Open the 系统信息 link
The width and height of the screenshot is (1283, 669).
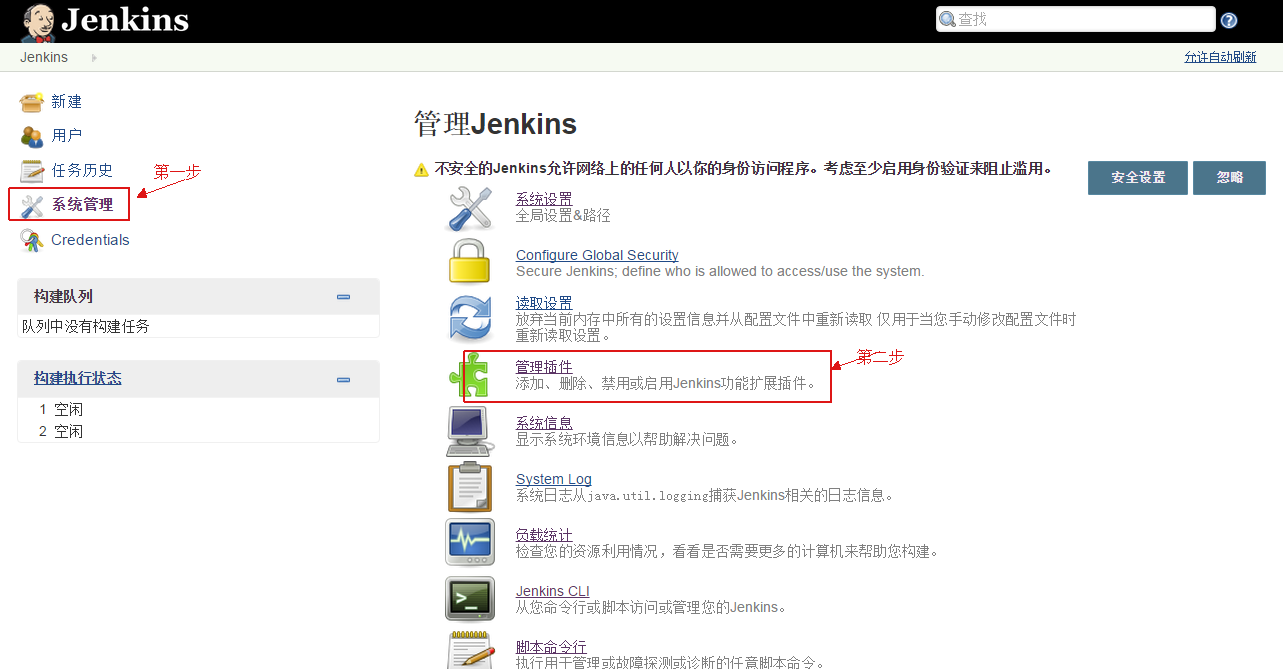coord(544,423)
